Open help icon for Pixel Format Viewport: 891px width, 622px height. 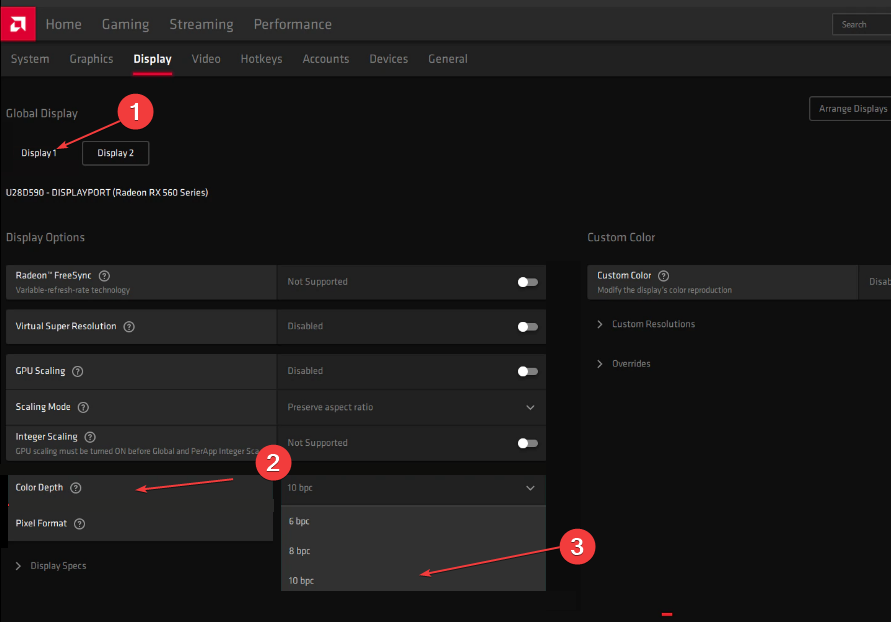80,524
